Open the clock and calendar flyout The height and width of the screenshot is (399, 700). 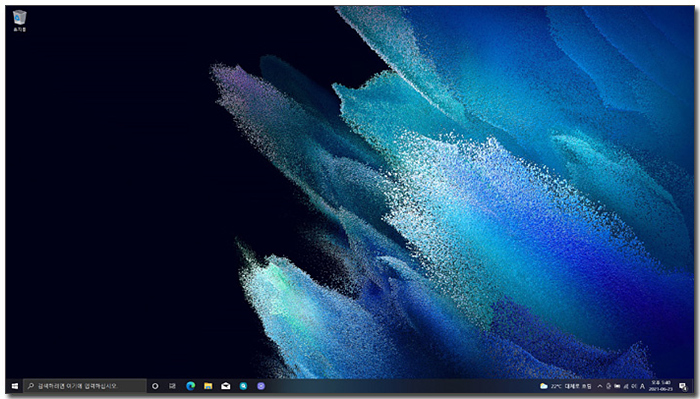click(661, 386)
